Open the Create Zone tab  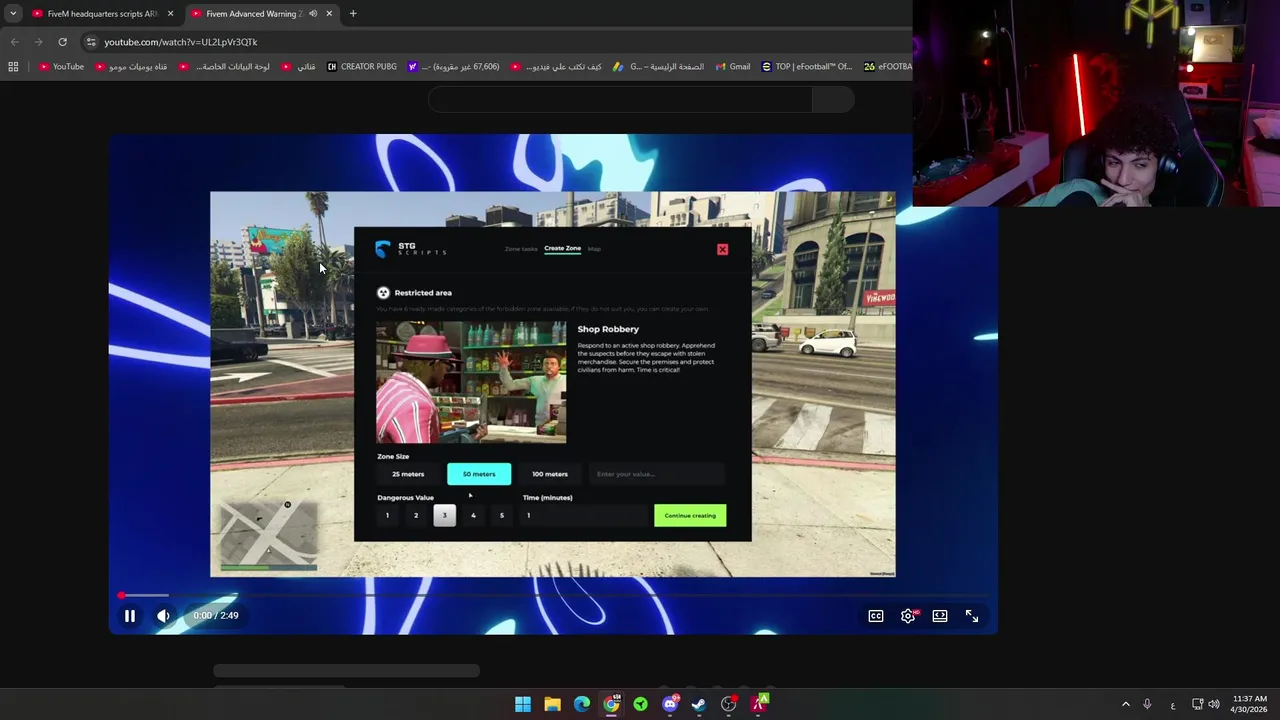pos(562,248)
